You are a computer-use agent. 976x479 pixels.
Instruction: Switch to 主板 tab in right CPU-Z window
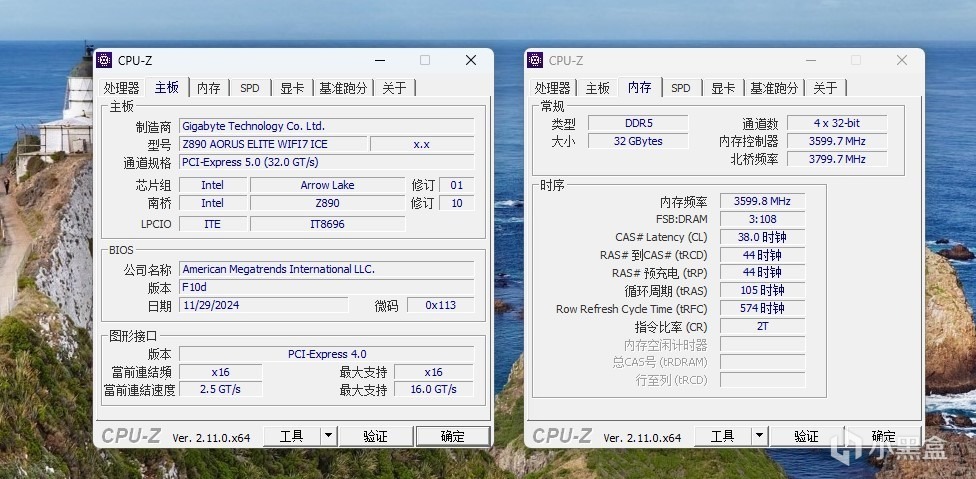coord(598,88)
